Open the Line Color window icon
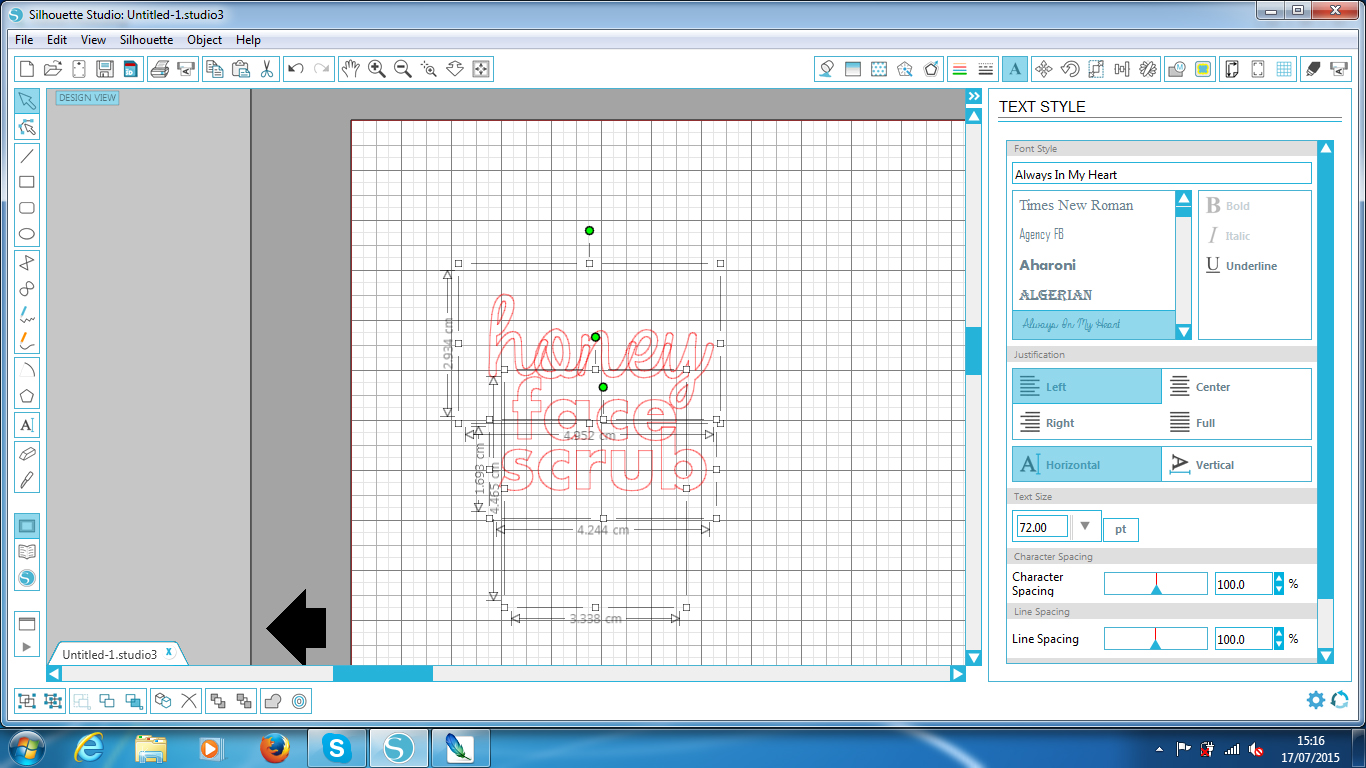 tap(960, 69)
